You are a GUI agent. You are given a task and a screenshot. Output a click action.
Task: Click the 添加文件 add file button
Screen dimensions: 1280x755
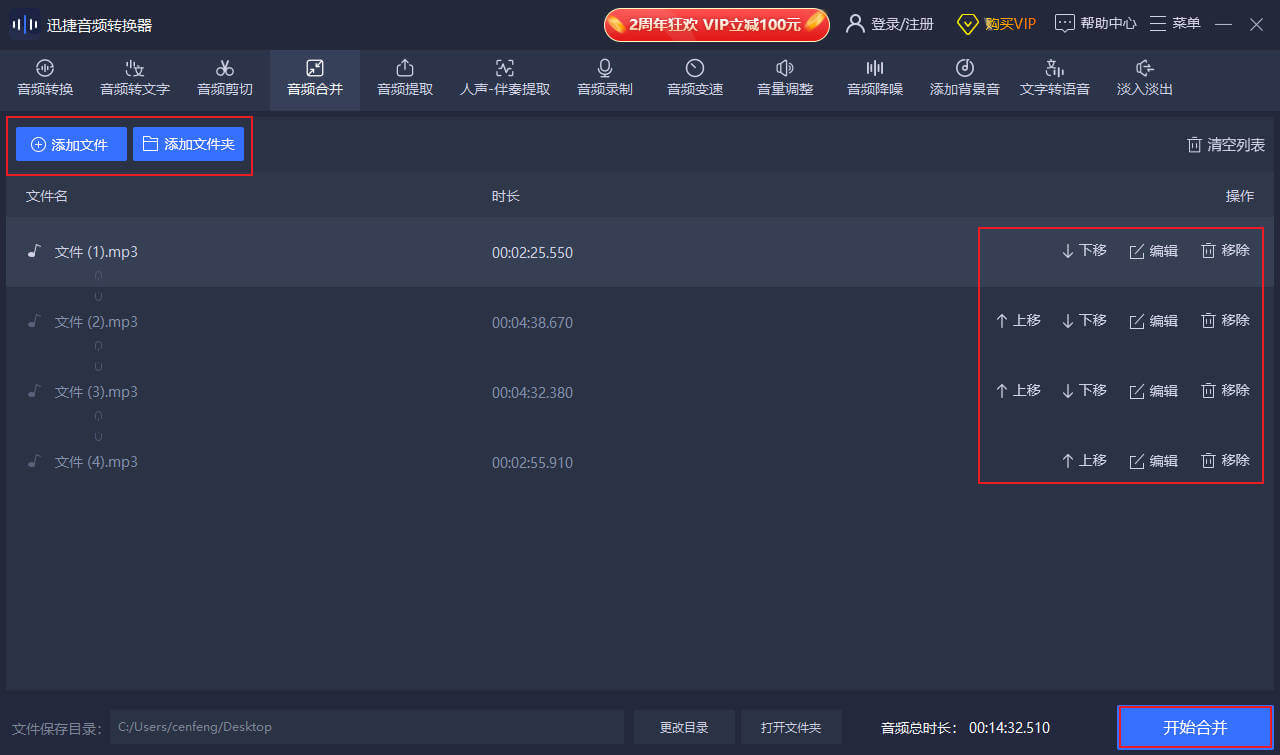pyautogui.click(x=71, y=145)
